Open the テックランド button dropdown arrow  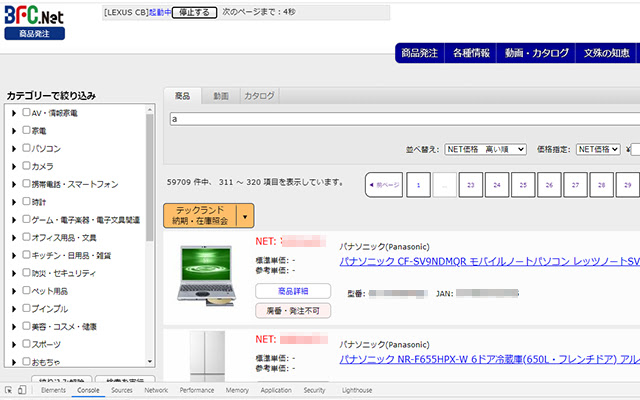(x=245, y=216)
